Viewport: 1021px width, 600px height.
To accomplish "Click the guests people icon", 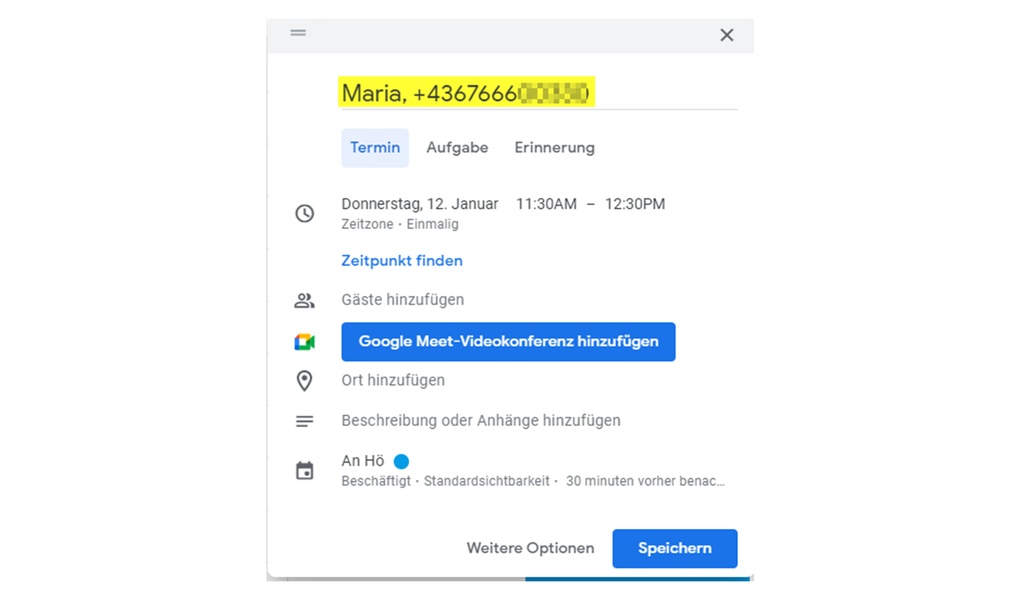I will [305, 300].
